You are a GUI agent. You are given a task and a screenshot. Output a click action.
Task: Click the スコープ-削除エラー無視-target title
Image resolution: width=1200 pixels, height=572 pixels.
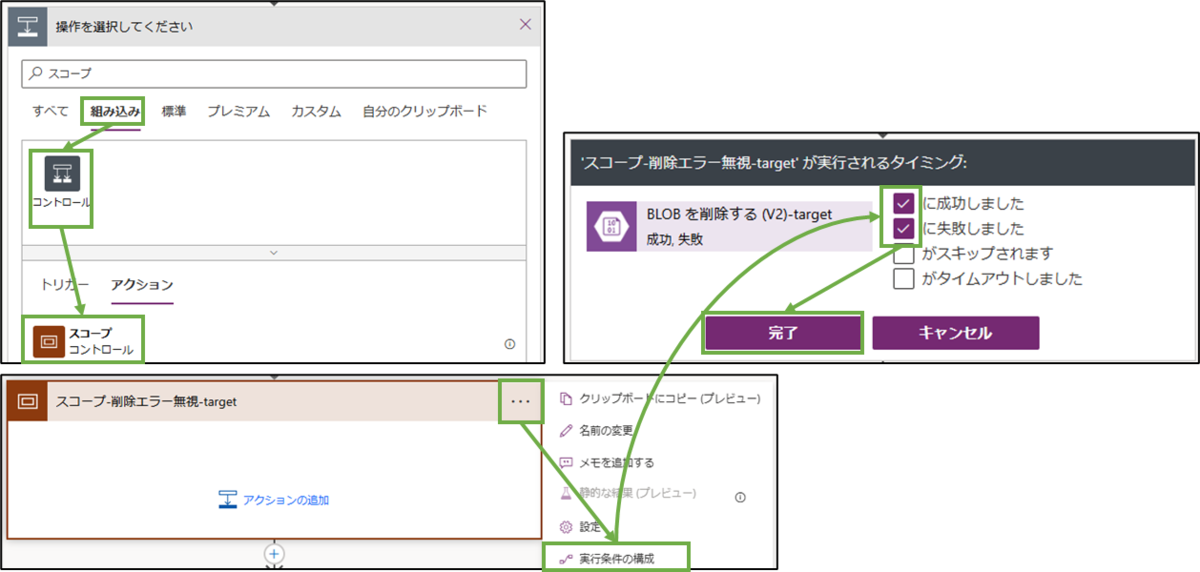pyautogui.click(x=146, y=401)
